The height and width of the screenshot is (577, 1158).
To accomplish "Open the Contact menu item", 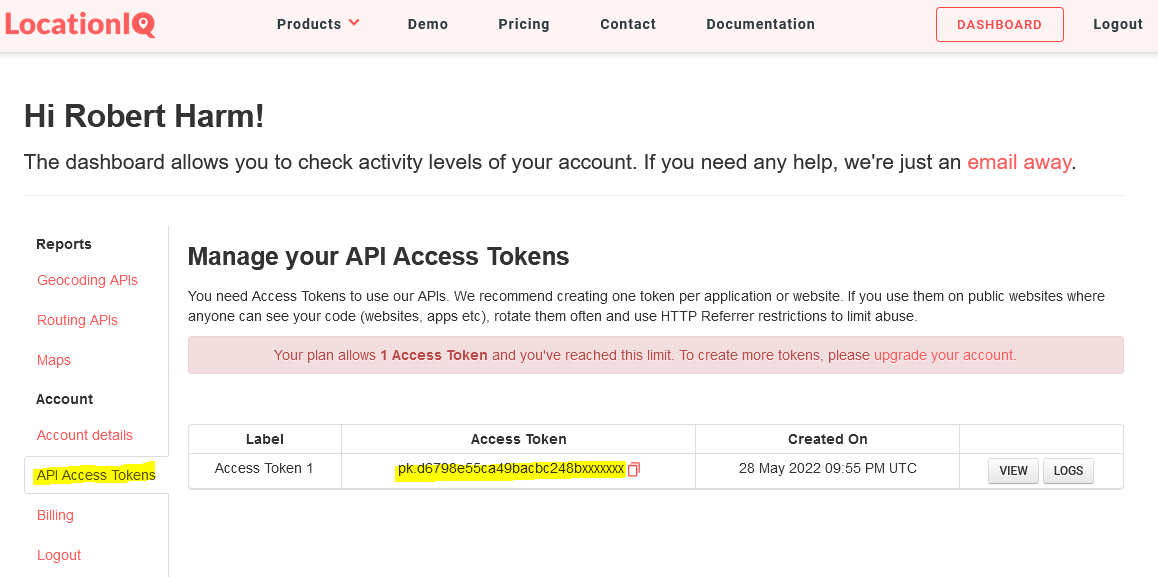I will (628, 24).
